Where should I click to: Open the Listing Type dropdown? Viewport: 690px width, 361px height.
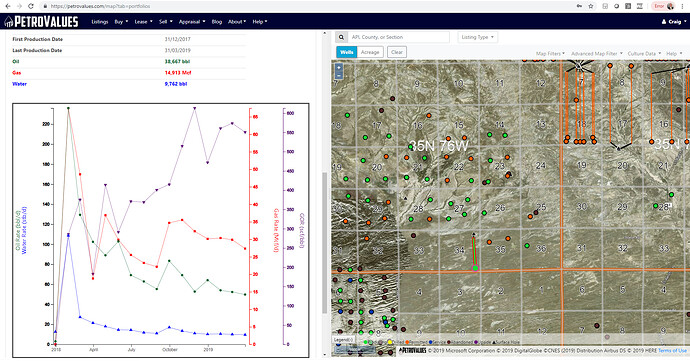(477, 37)
